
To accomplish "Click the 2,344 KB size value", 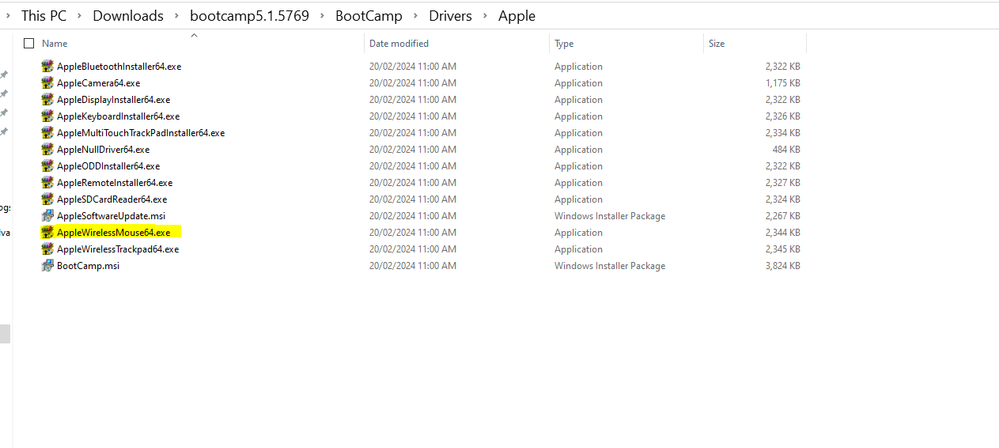I will (783, 232).
